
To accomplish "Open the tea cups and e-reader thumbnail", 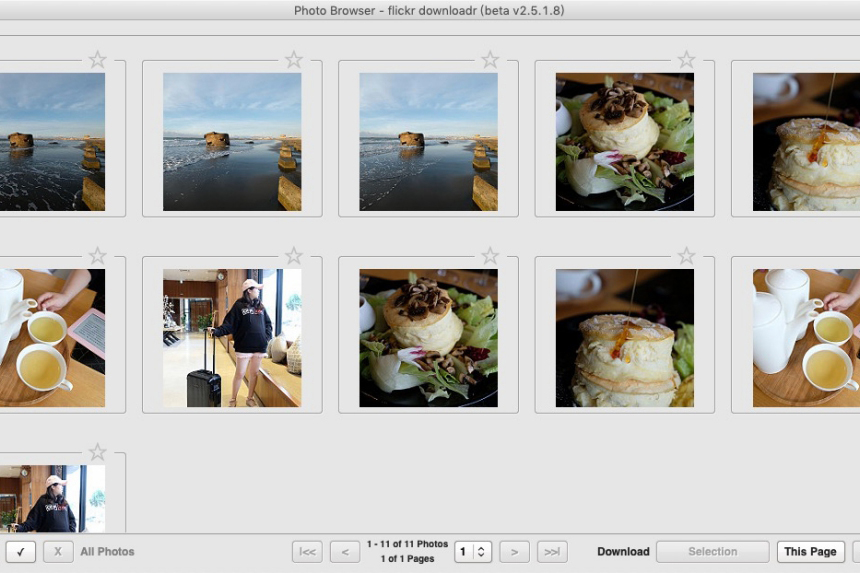I will [52, 338].
